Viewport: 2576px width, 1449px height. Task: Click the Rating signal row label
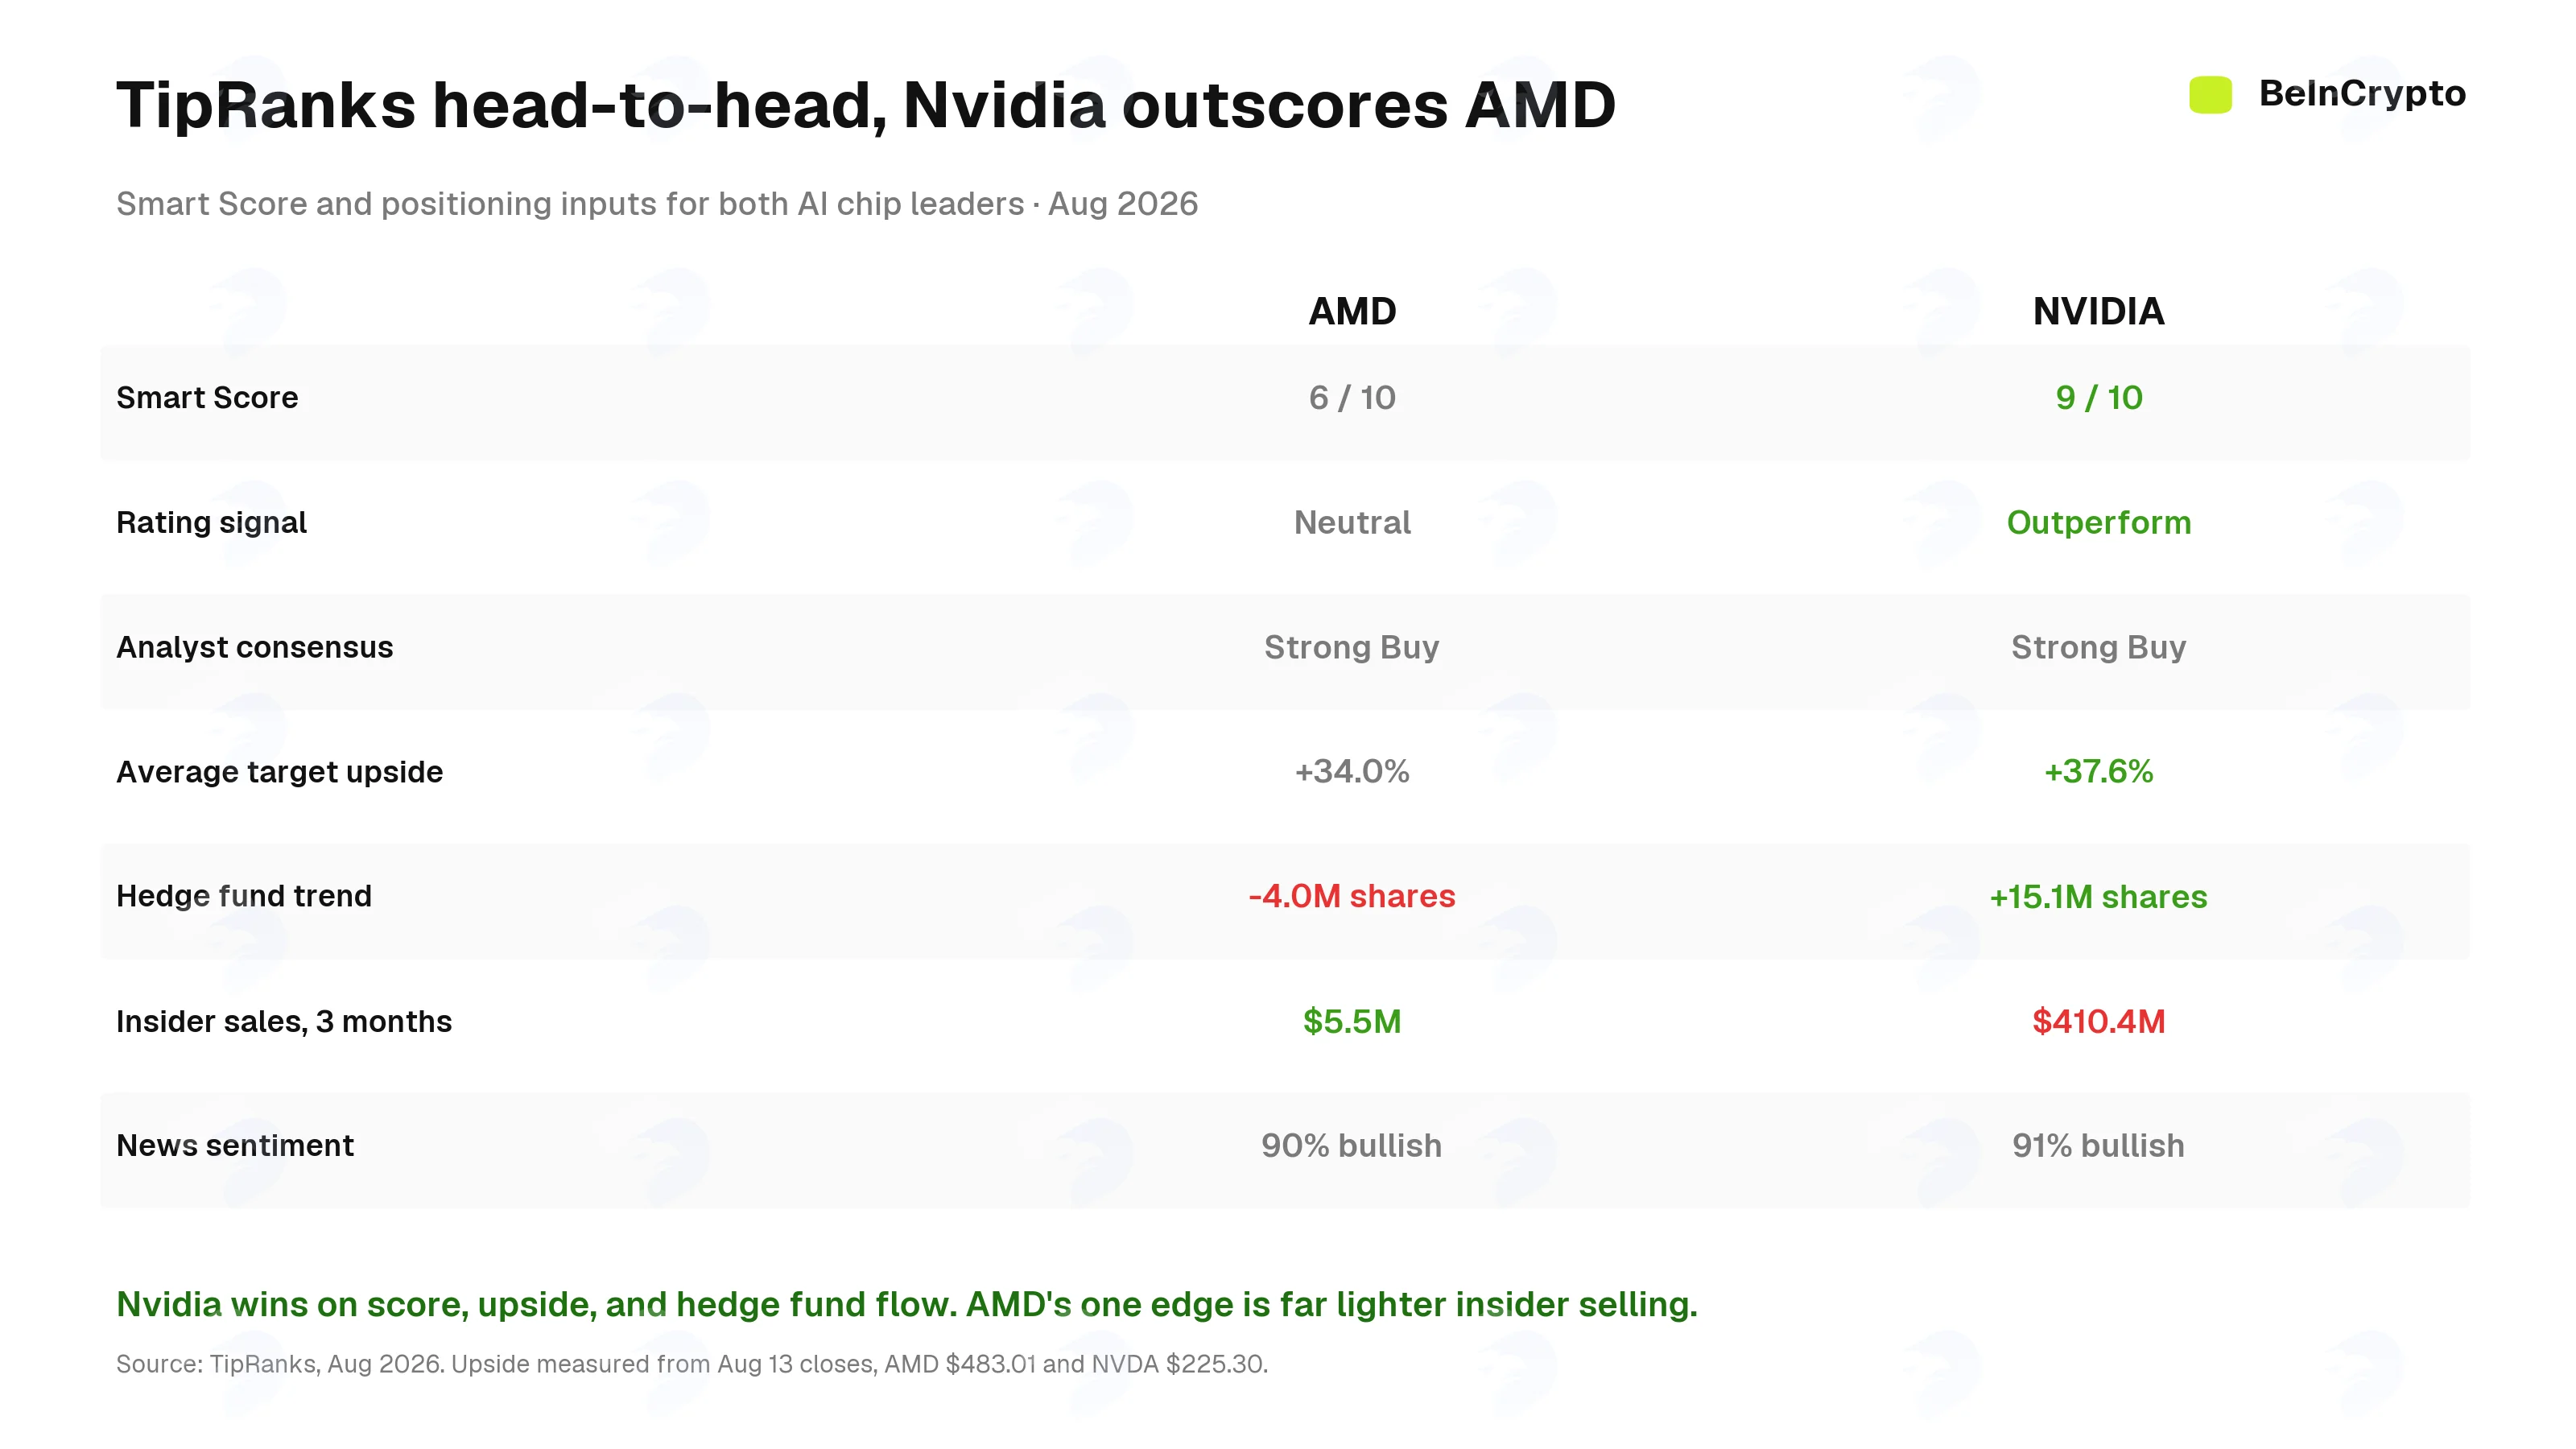[x=211, y=523]
